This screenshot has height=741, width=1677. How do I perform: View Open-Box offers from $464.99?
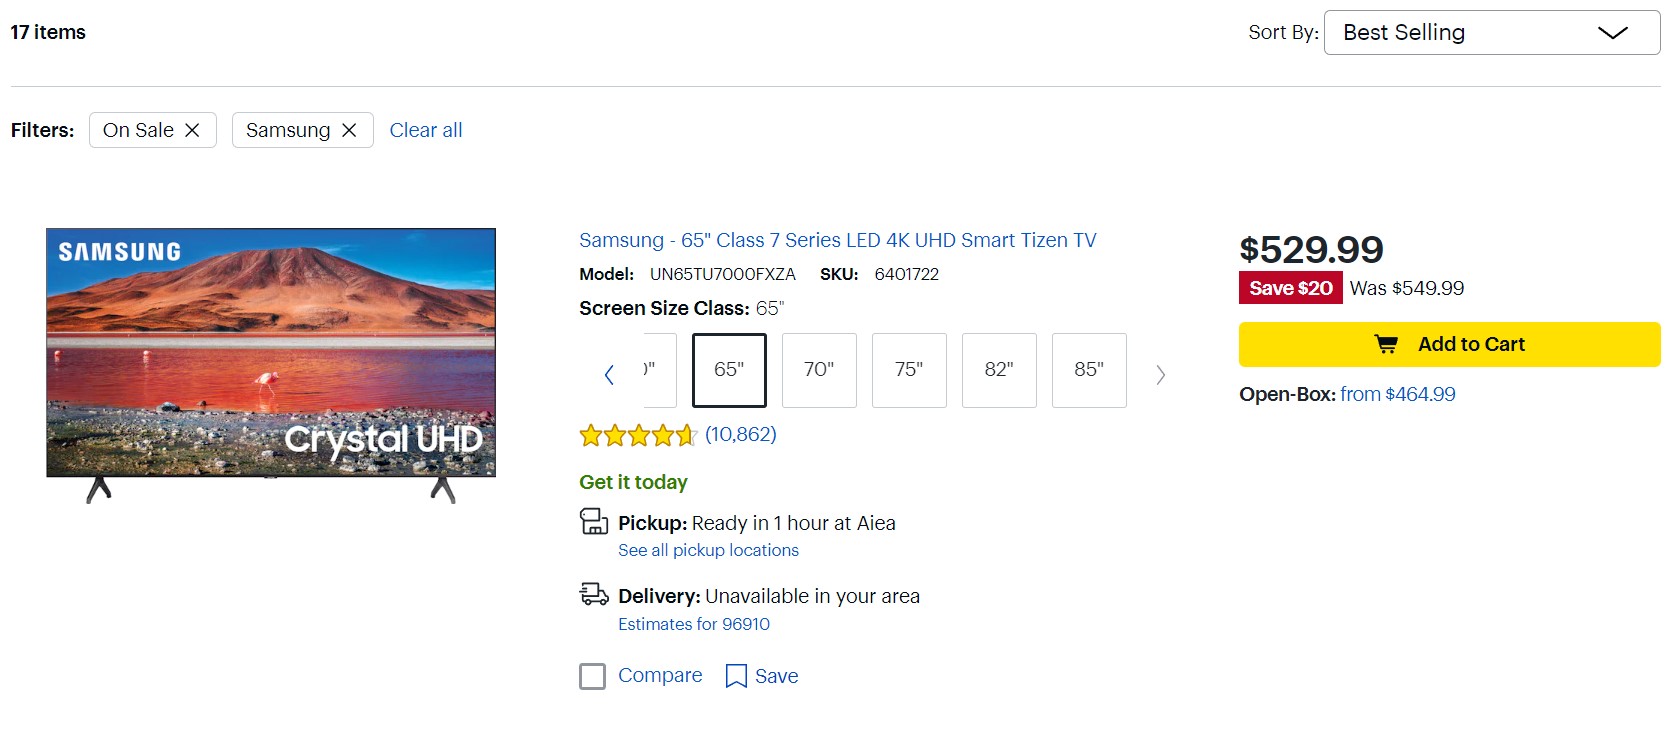1397,394
